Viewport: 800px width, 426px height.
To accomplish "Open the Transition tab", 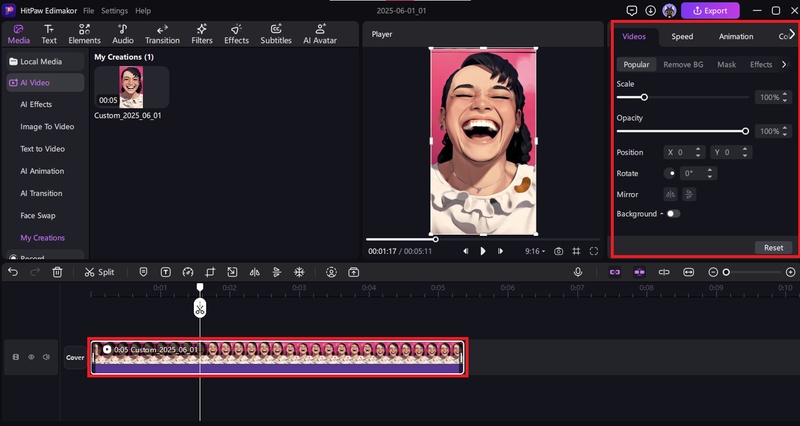I will pos(162,34).
